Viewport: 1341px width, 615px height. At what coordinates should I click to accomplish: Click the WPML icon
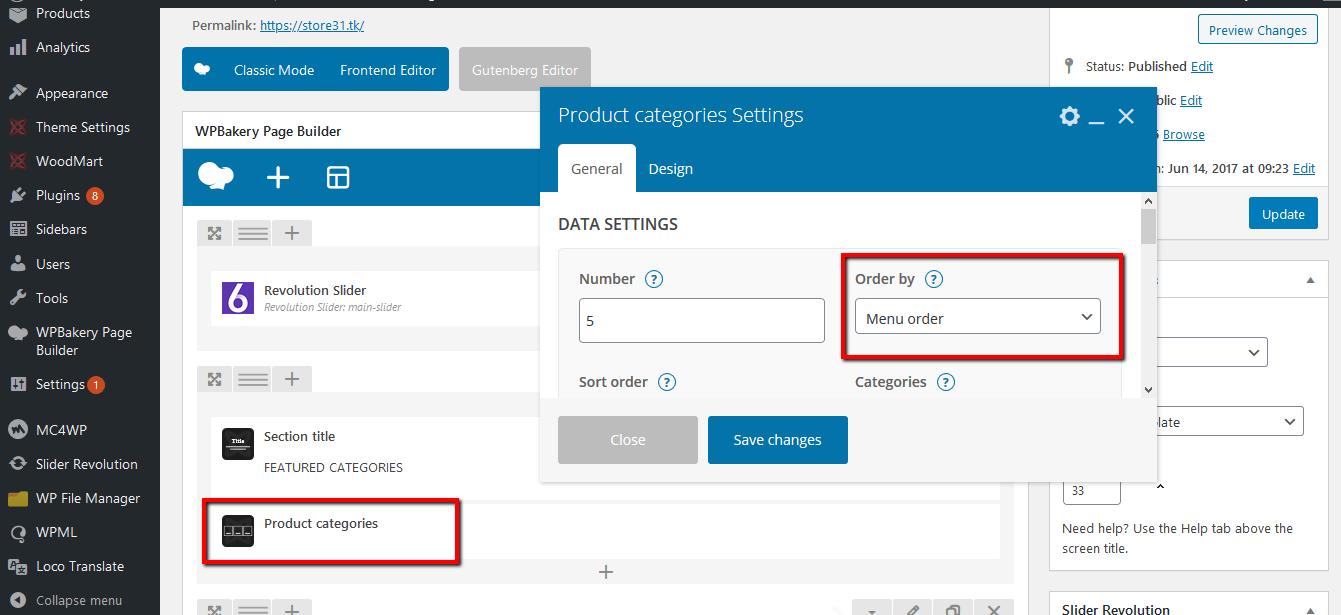pyautogui.click(x=18, y=532)
